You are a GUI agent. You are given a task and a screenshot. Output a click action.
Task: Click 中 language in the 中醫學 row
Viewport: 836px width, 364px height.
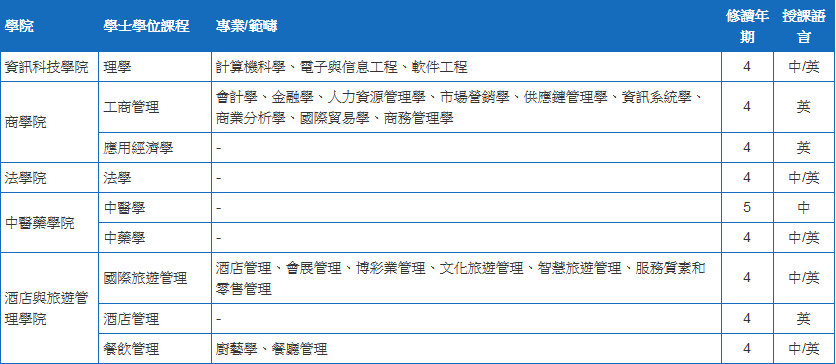(805, 207)
